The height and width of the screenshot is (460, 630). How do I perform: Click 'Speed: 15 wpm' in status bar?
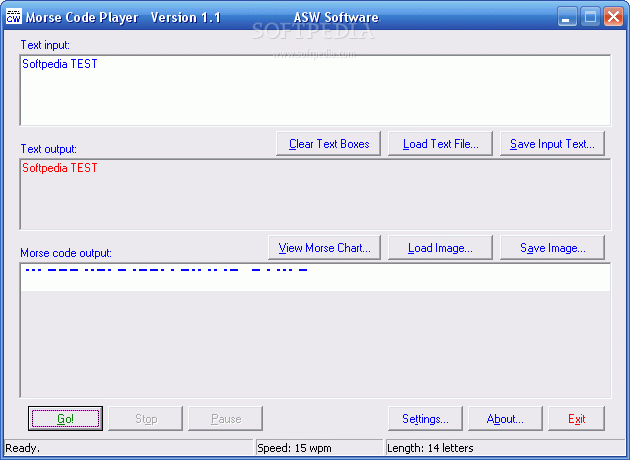pyautogui.click(x=295, y=448)
